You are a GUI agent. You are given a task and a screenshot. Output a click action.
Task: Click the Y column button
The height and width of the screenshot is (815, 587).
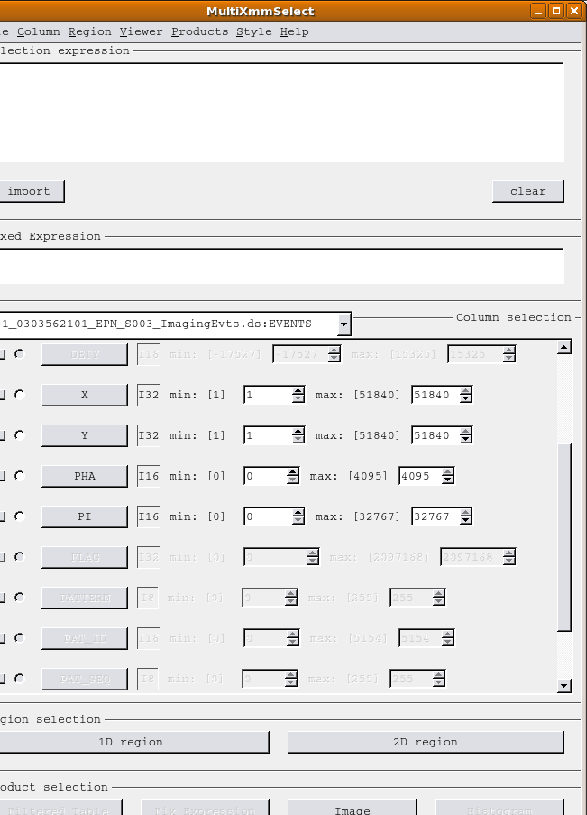pos(84,435)
